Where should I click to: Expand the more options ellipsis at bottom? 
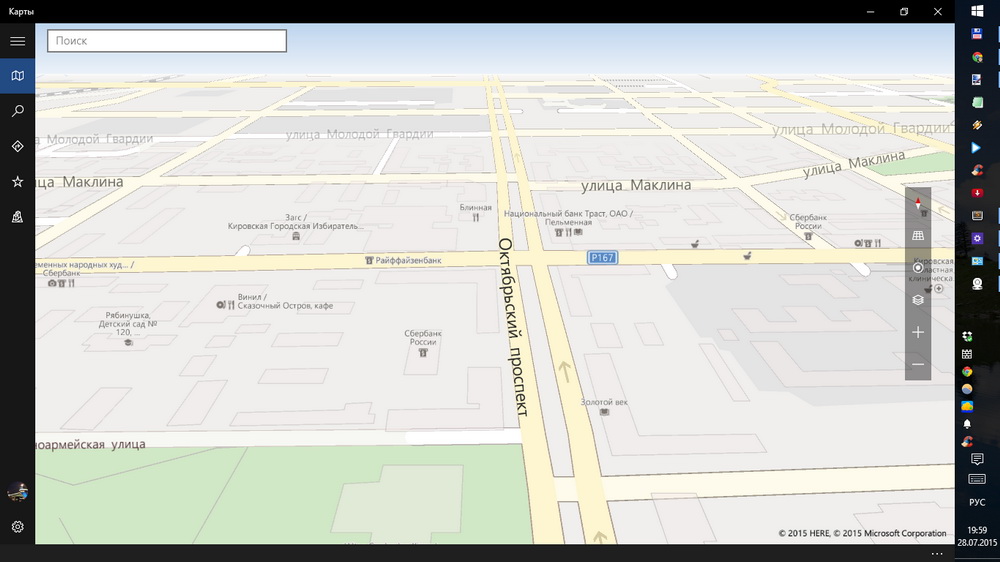[x=936, y=554]
